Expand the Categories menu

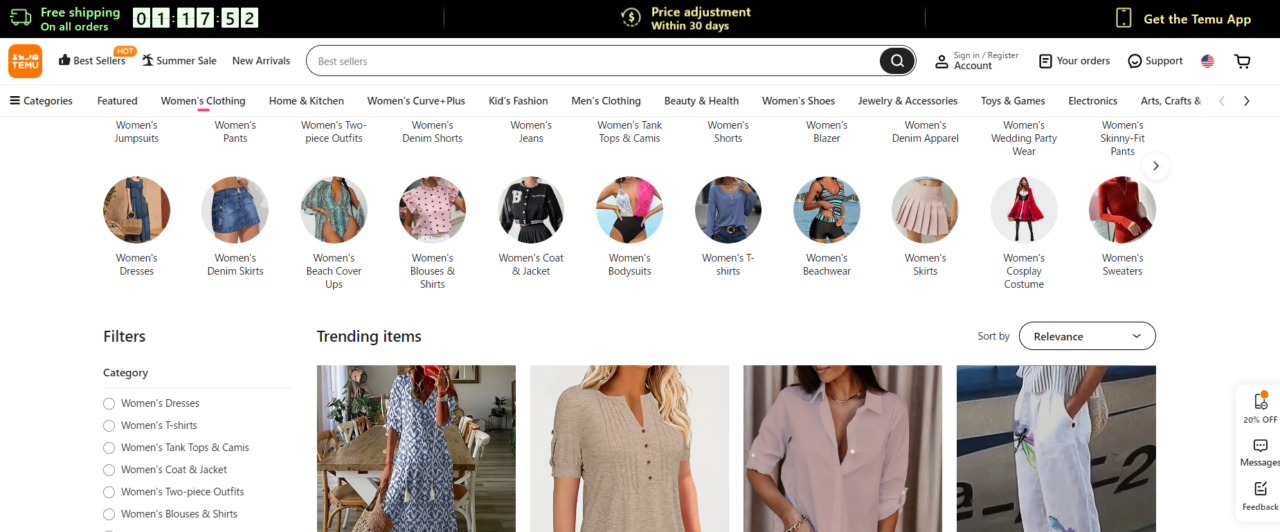(41, 101)
